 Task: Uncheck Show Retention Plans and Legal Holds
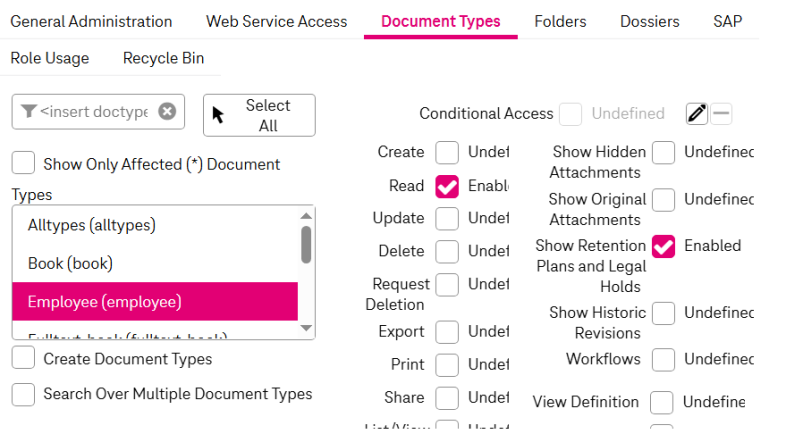[x=663, y=246]
